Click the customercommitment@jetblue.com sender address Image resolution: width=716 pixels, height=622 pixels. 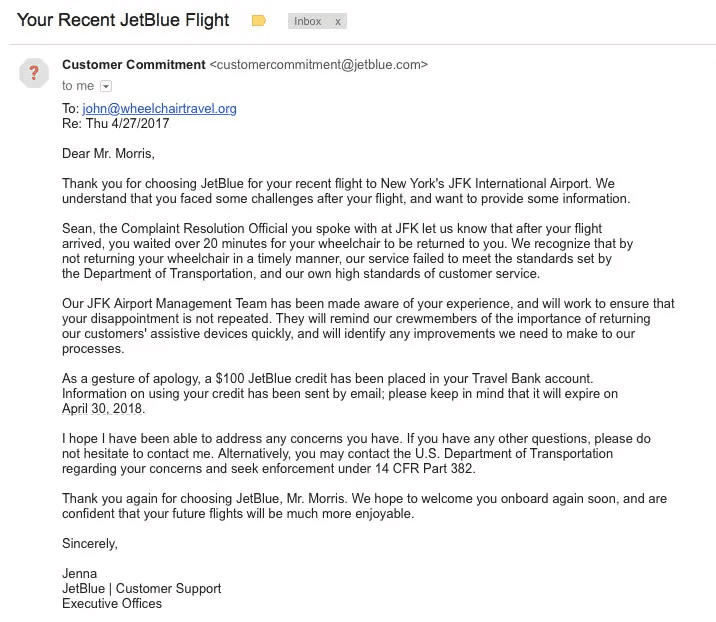(x=318, y=65)
